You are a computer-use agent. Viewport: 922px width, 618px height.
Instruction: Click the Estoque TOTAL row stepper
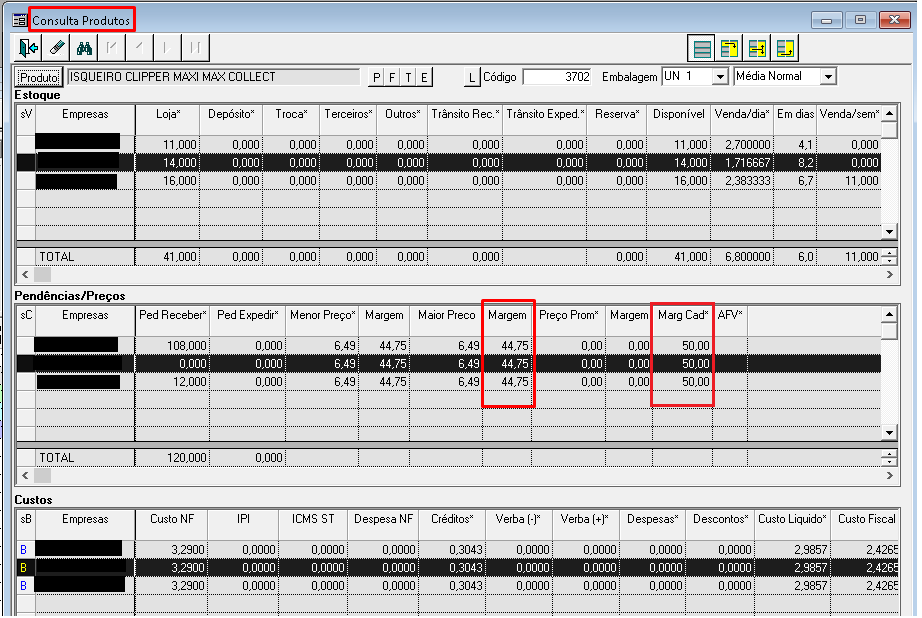coord(890,257)
